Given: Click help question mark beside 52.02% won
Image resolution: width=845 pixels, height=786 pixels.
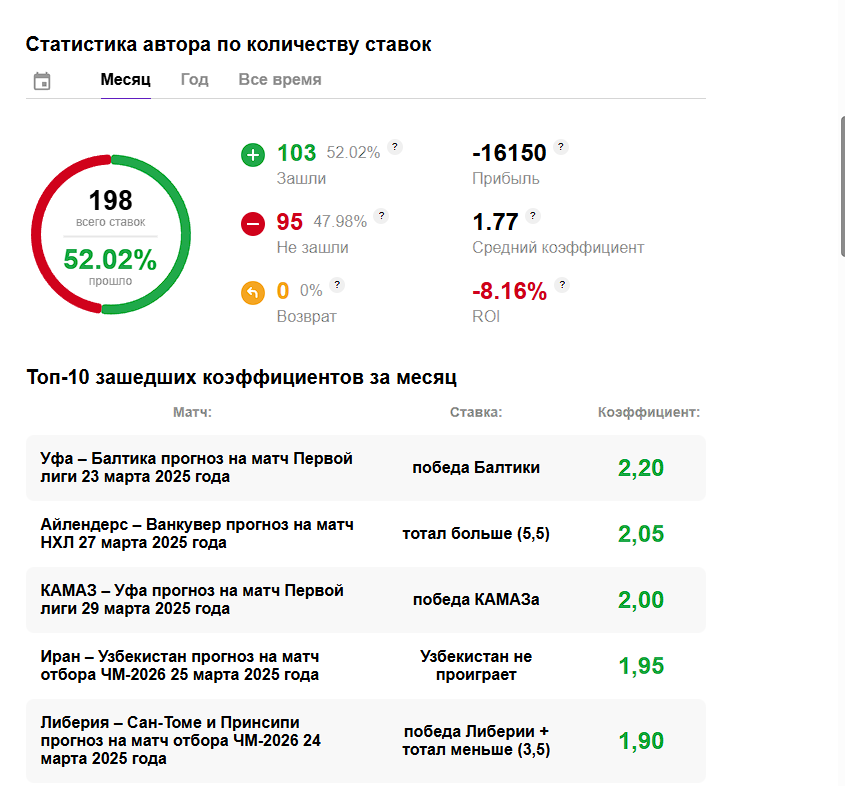Looking at the screenshot, I should [x=395, y=147].
